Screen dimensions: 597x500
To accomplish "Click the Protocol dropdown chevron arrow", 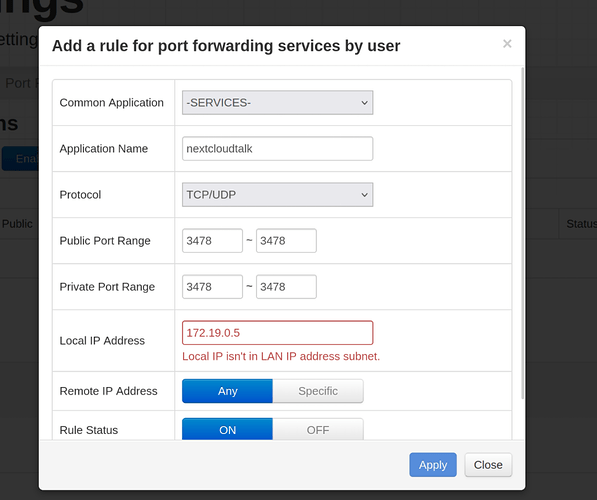I will point(364,195).
